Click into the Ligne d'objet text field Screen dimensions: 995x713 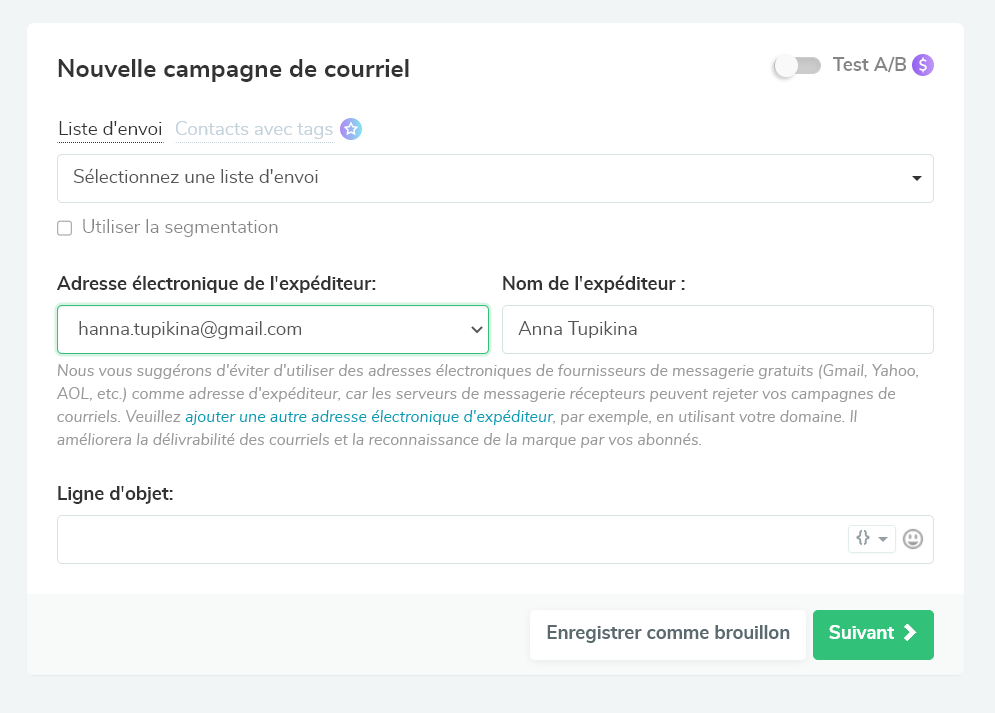pos(450,539)
